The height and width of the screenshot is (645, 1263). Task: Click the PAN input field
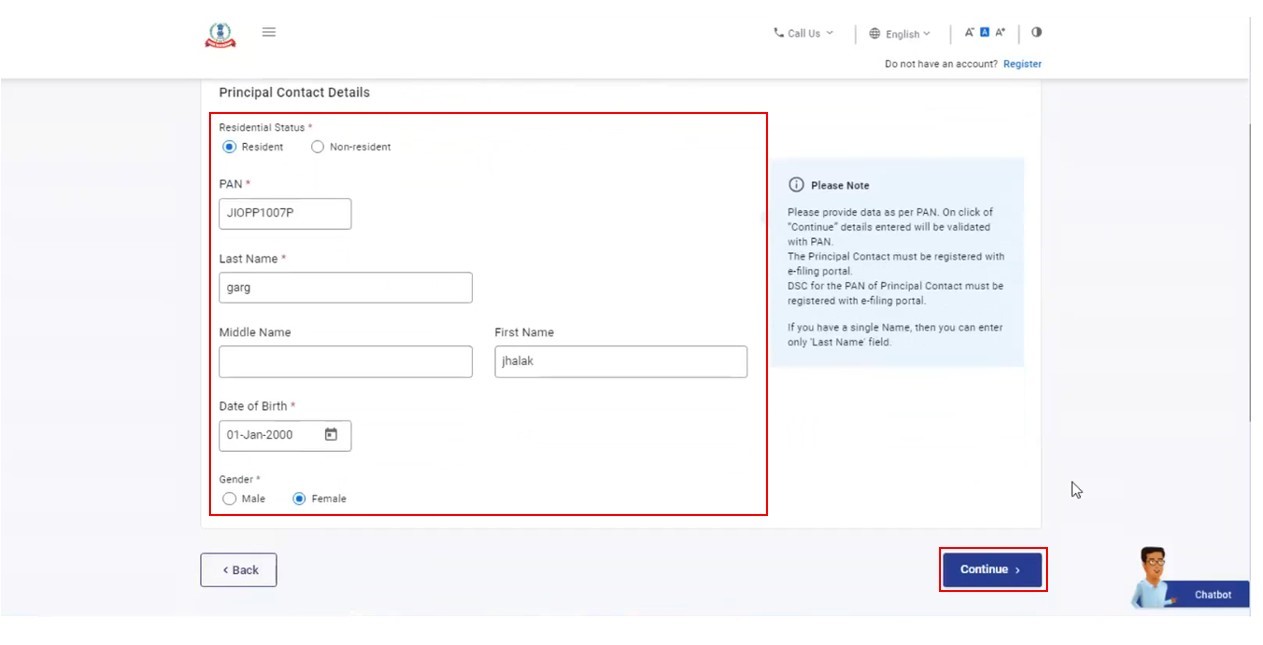(285, 214)
